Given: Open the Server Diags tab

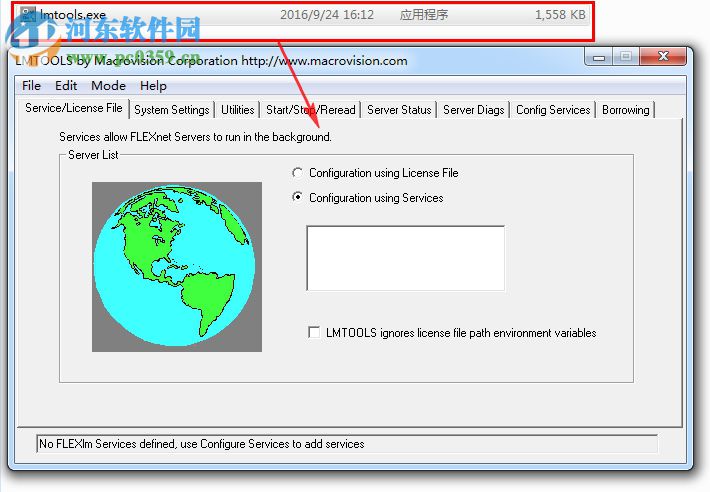Looking at the screenshot, I should [474, 110].
